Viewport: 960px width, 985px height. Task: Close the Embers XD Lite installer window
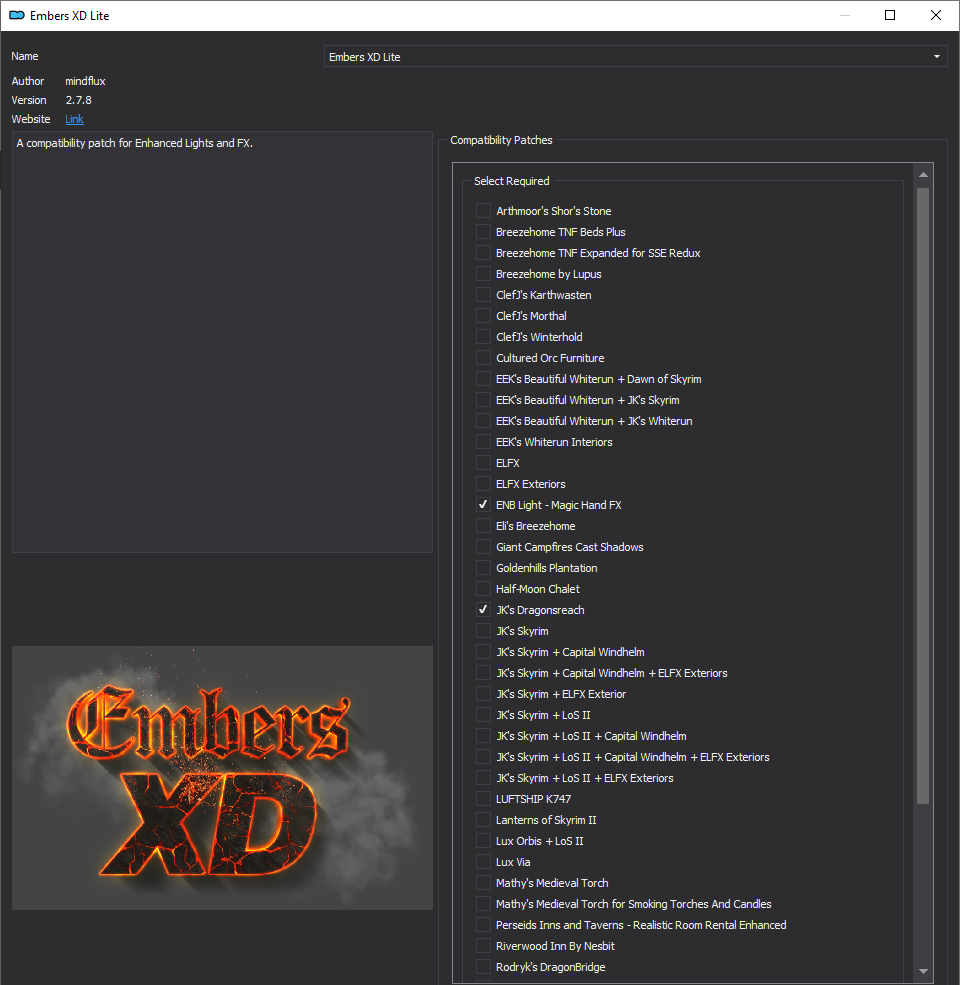click(x=935, y=15)
